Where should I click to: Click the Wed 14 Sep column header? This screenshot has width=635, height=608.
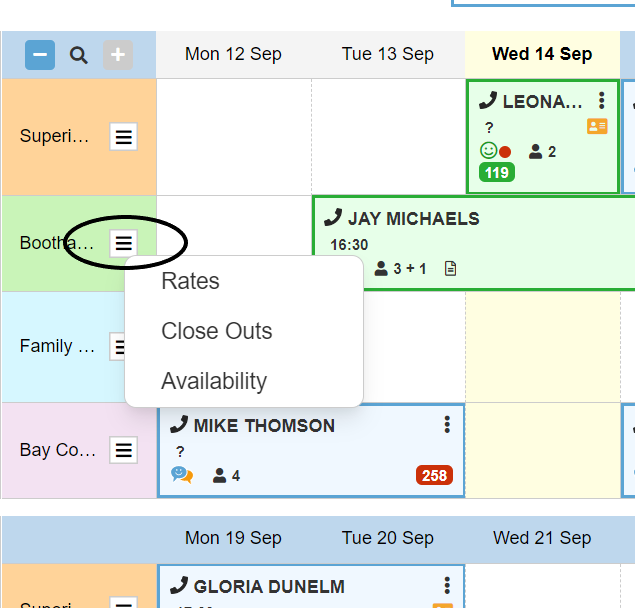click(542, 54)
